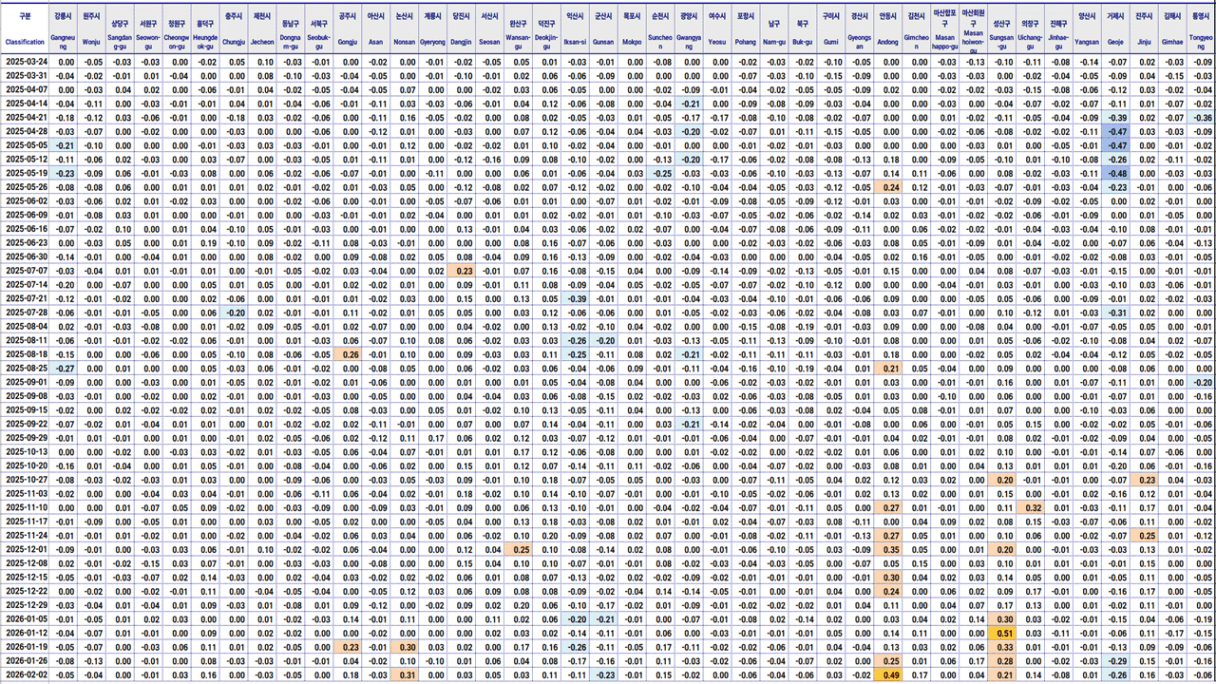Select the 2026-02-02 row label

[x=25, y=675]
